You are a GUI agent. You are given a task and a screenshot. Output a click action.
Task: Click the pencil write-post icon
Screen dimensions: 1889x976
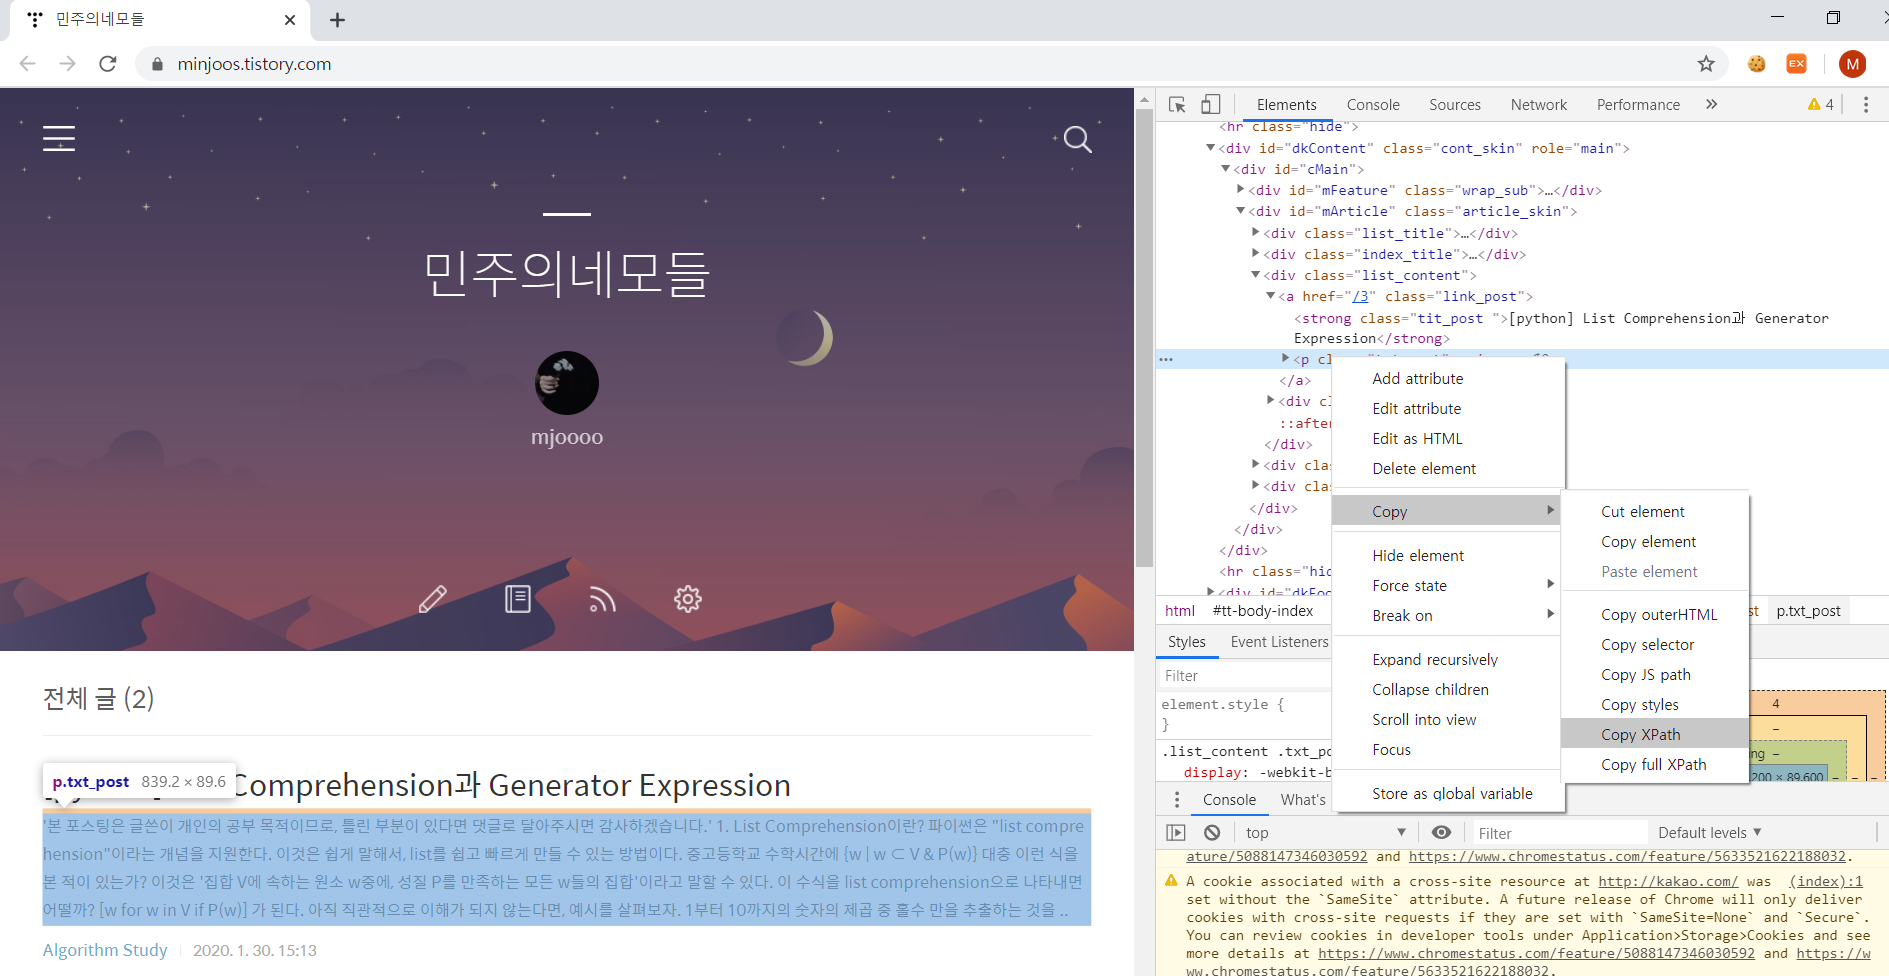coord(432,599)
